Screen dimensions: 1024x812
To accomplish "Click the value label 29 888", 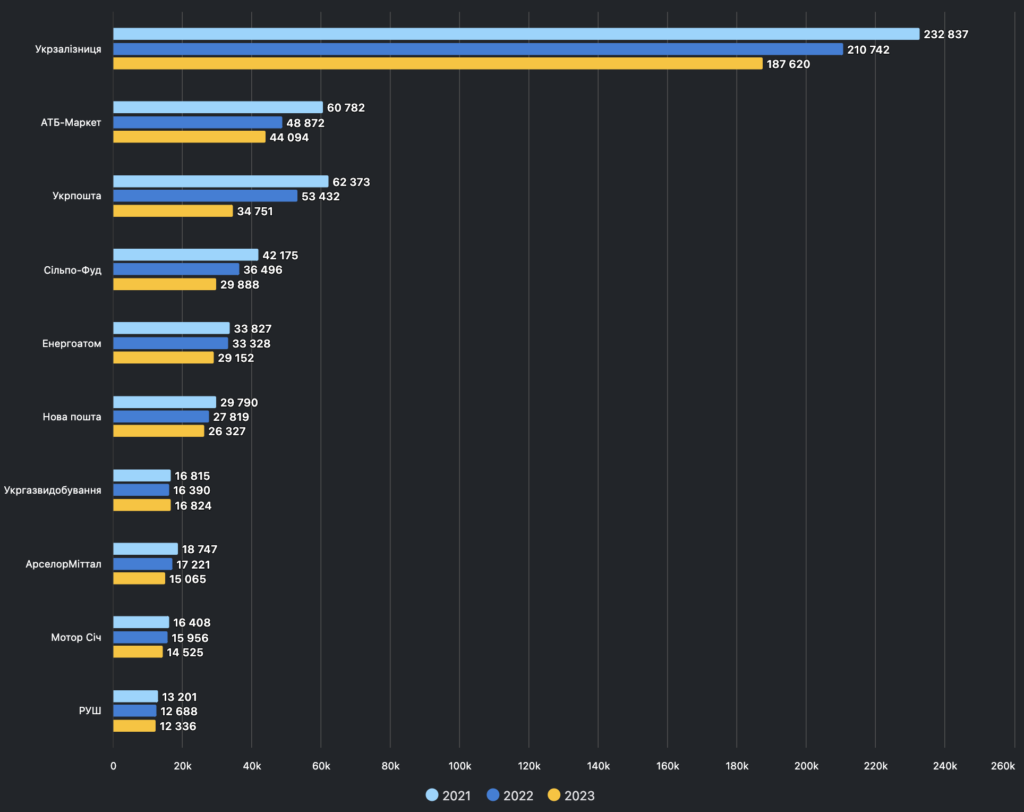I will click(x=240, y=285).
